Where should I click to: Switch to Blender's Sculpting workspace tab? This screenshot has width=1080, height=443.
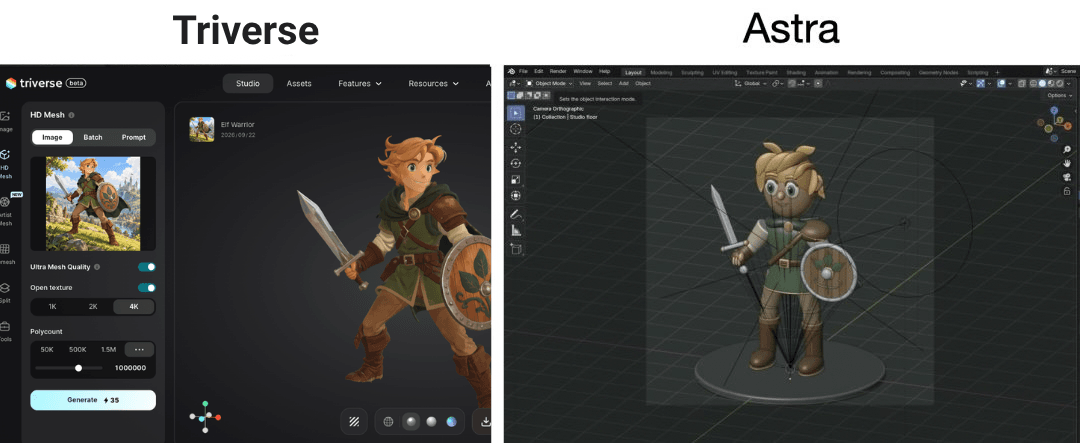click(692, 72)
